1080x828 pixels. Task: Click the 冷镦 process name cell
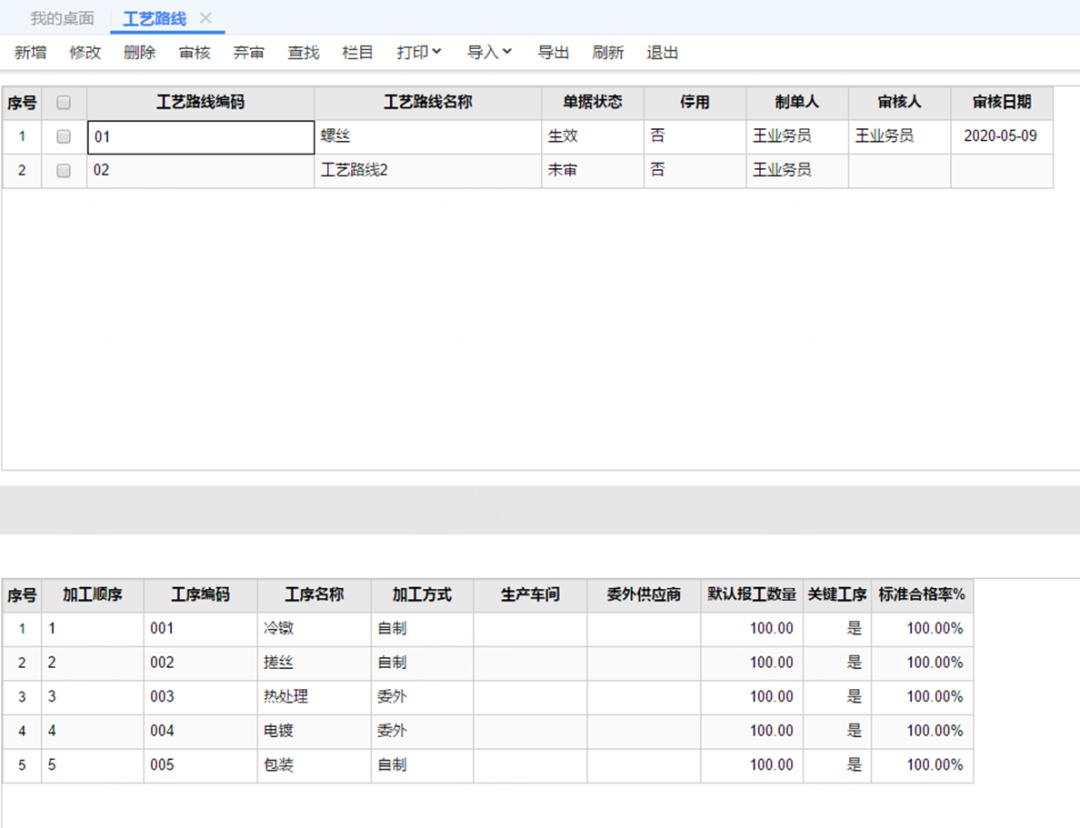pos(314,629)
